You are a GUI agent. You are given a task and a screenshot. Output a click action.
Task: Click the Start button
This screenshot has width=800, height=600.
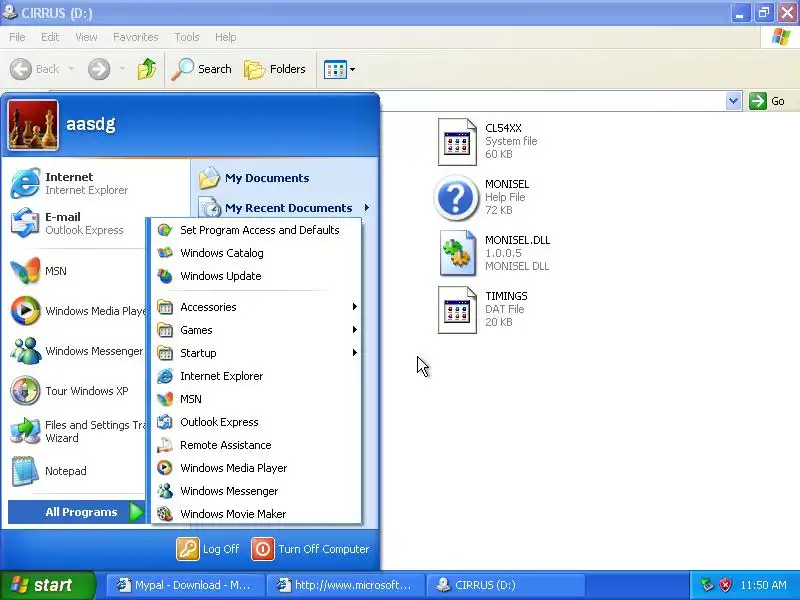[48, 585]
